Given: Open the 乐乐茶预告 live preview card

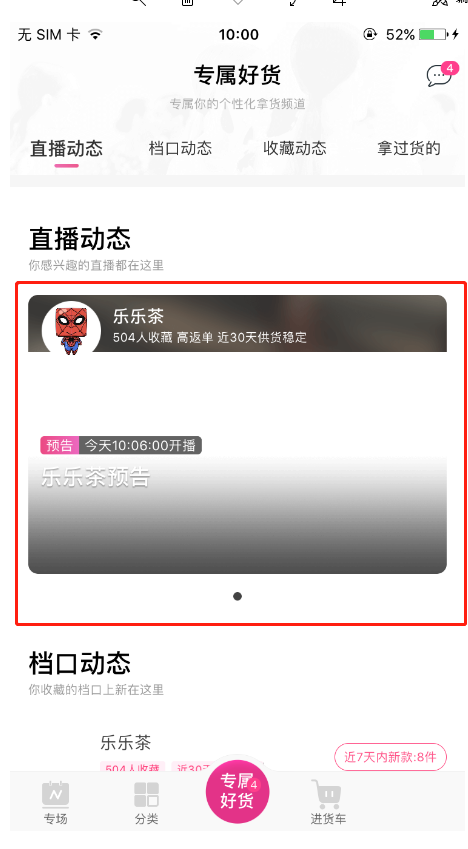Looking at the screenshot, I should coord(237,434).
